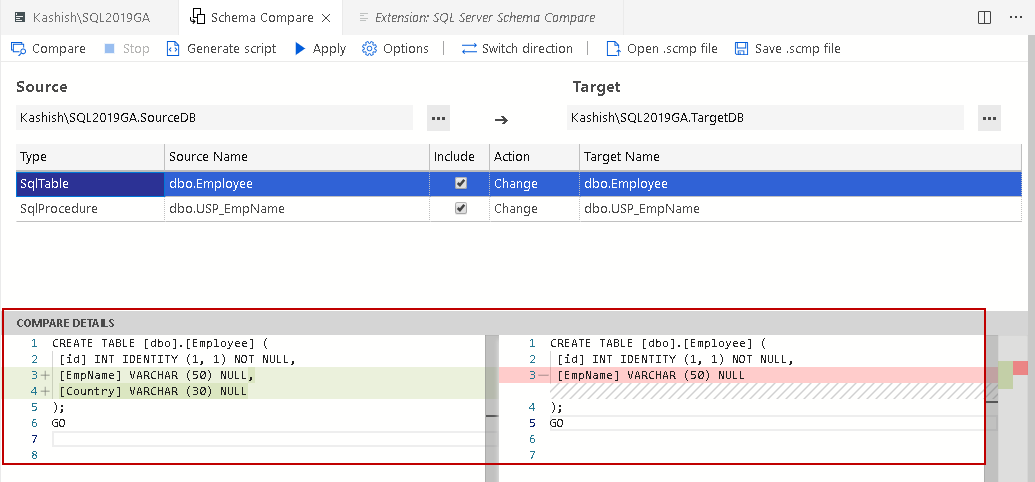Open .scmp file from toolbar
The width and height of the screenshot is (1035, 482).
point(612,48)
